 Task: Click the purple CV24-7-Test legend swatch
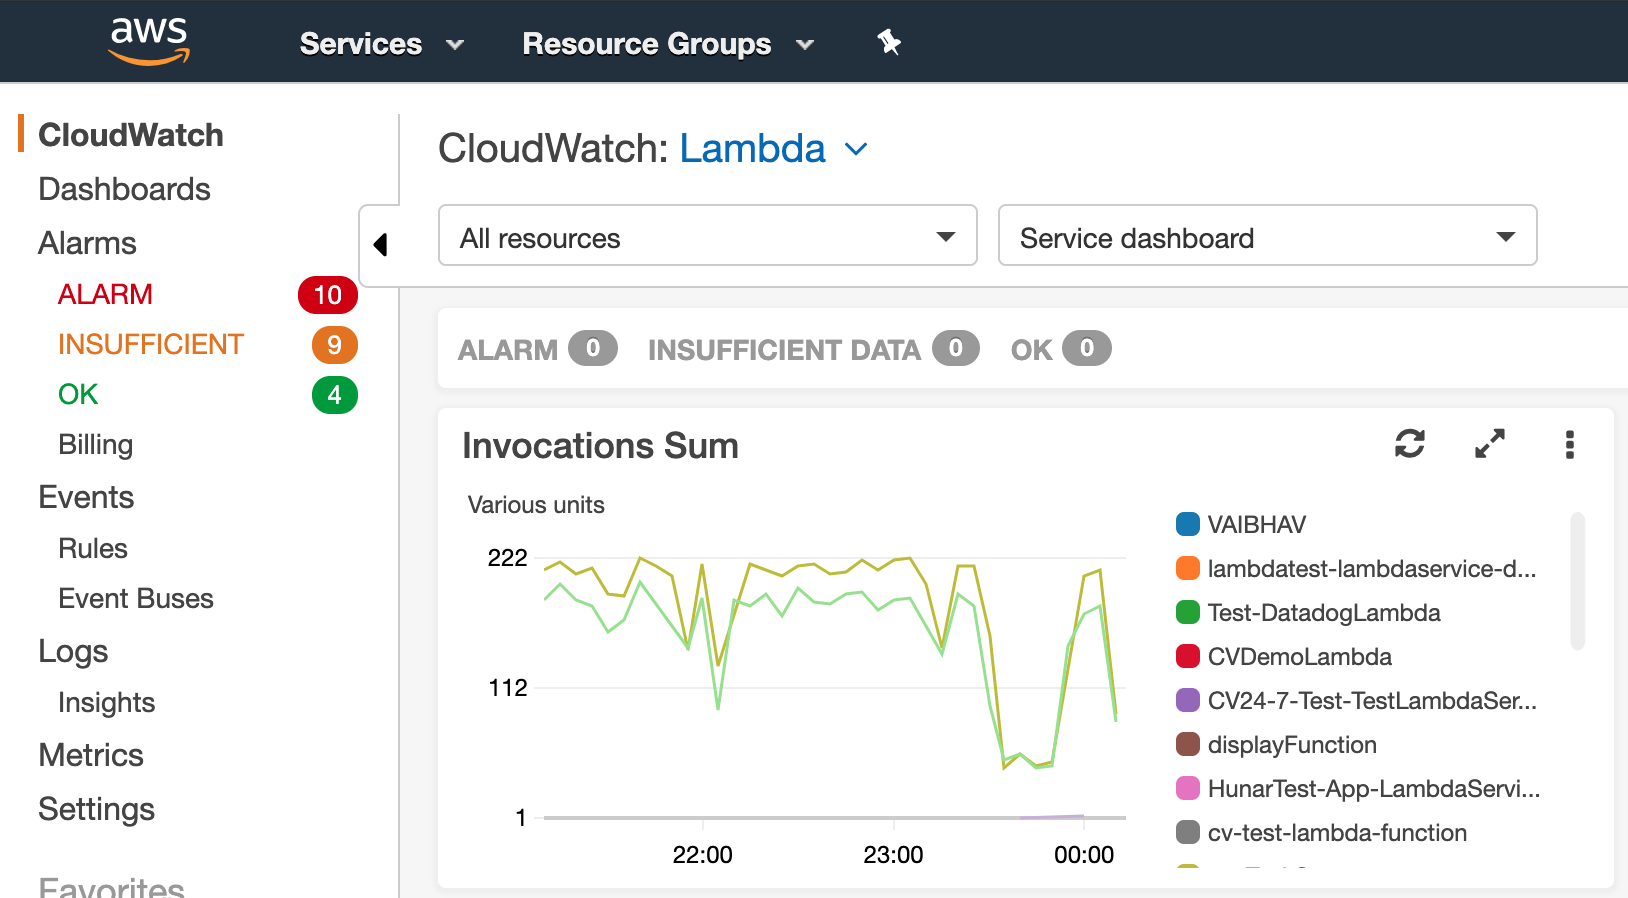1188,700
